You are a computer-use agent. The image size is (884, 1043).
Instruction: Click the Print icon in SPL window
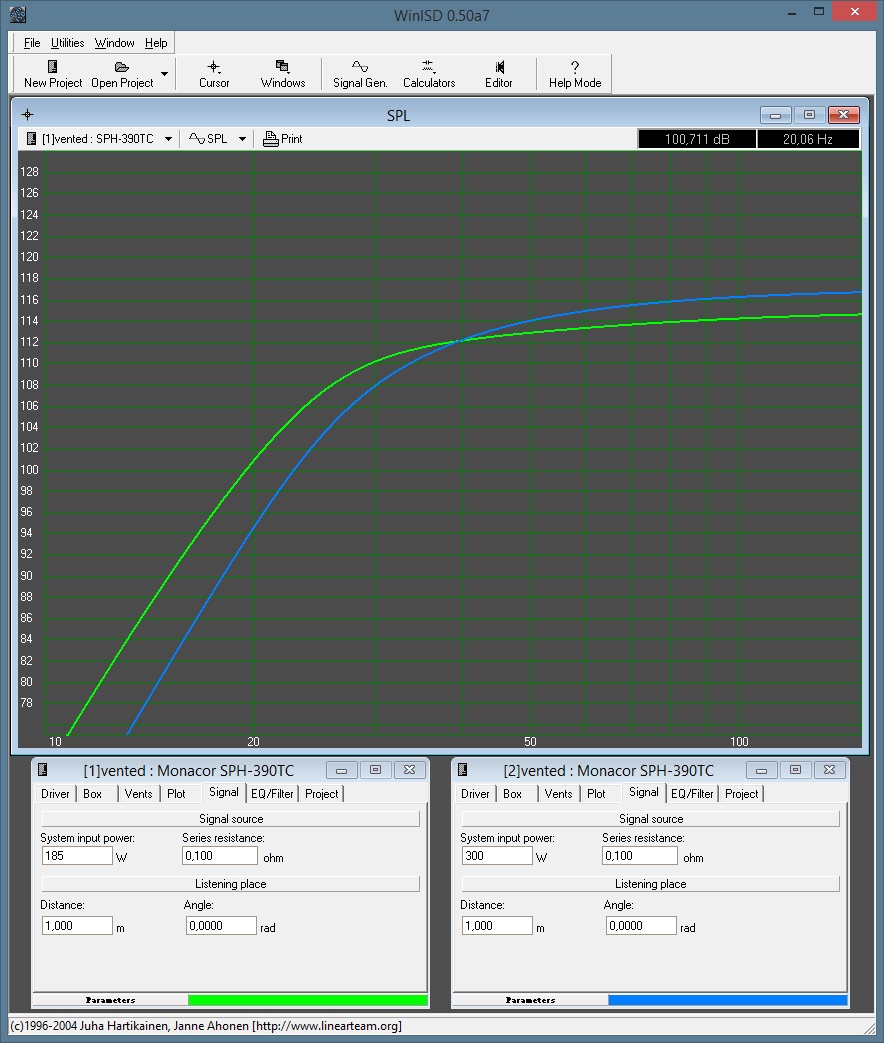point(271,139)
